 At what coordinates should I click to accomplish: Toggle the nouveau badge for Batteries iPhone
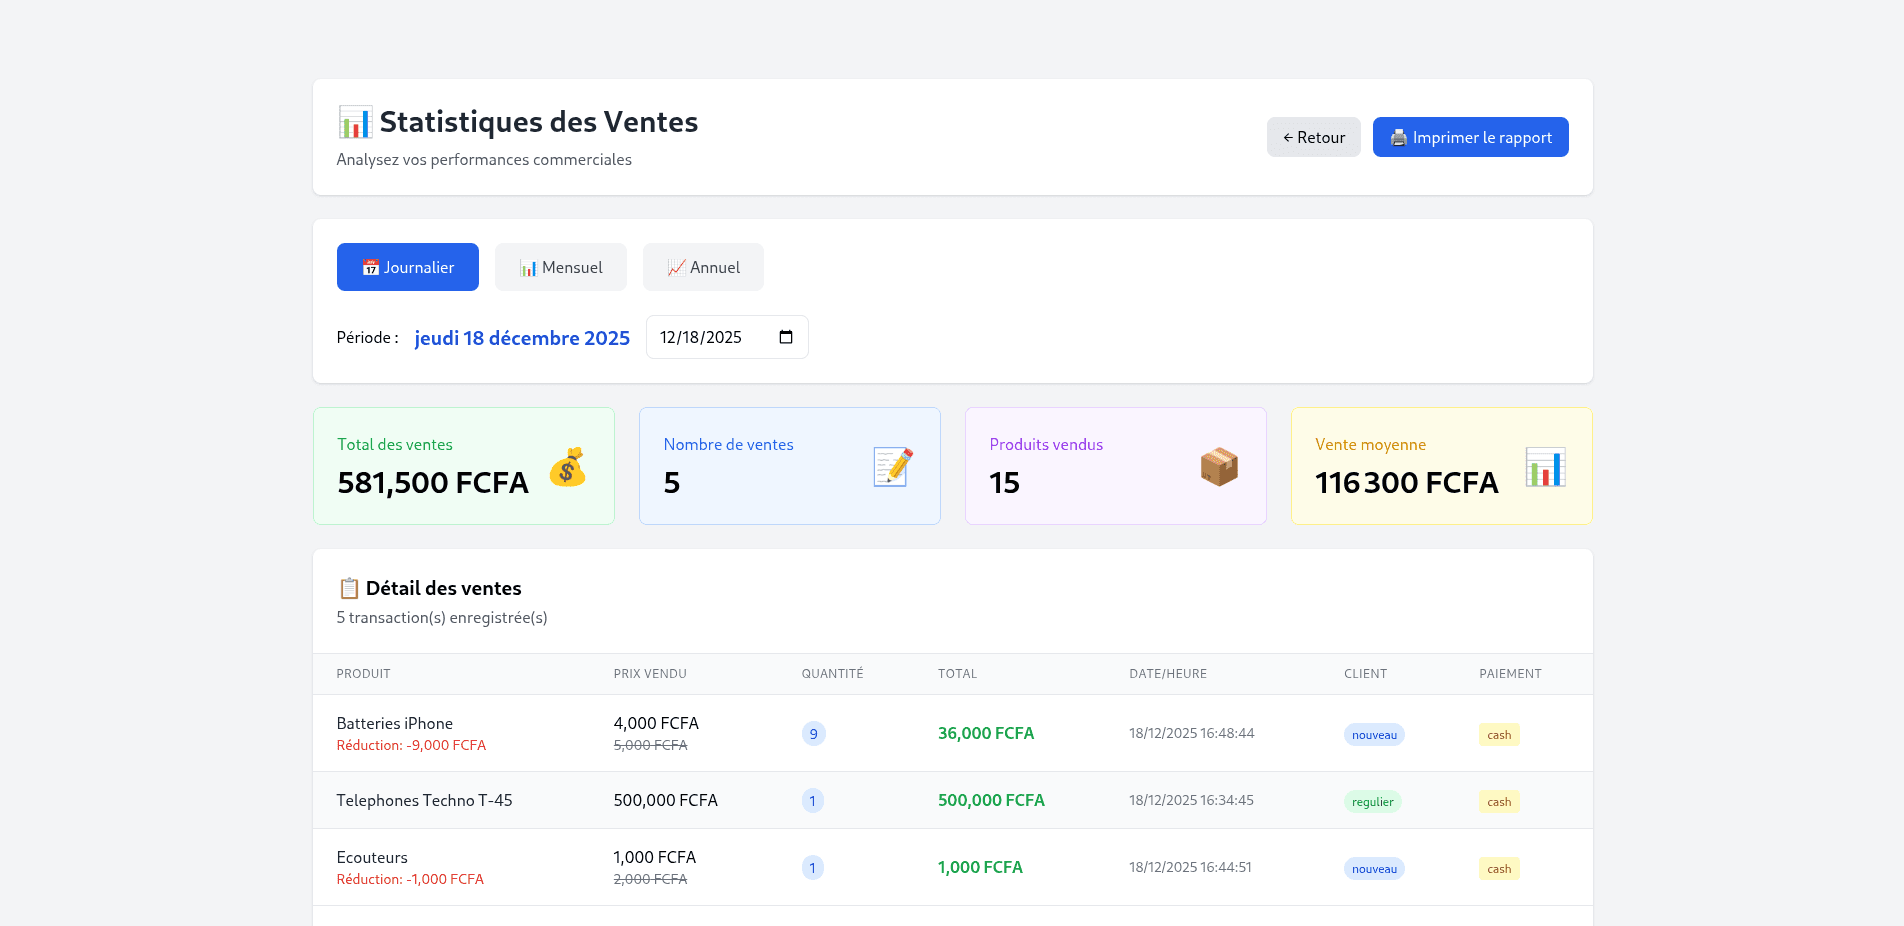click(1374, 734)
